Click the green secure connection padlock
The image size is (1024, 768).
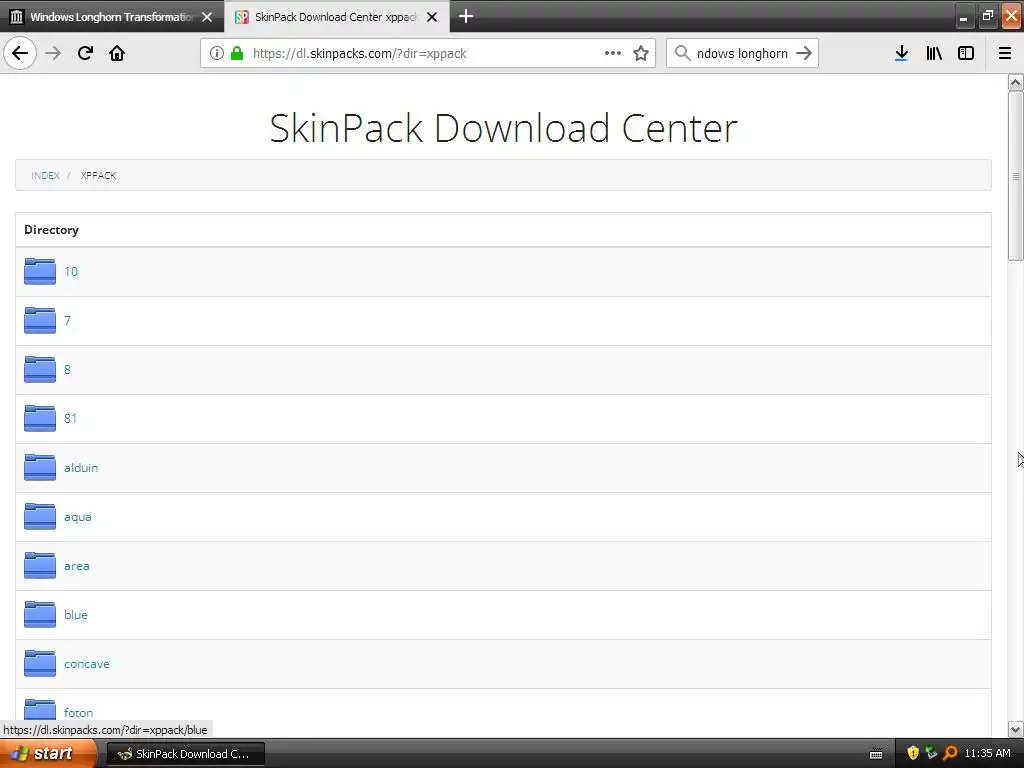237,53
